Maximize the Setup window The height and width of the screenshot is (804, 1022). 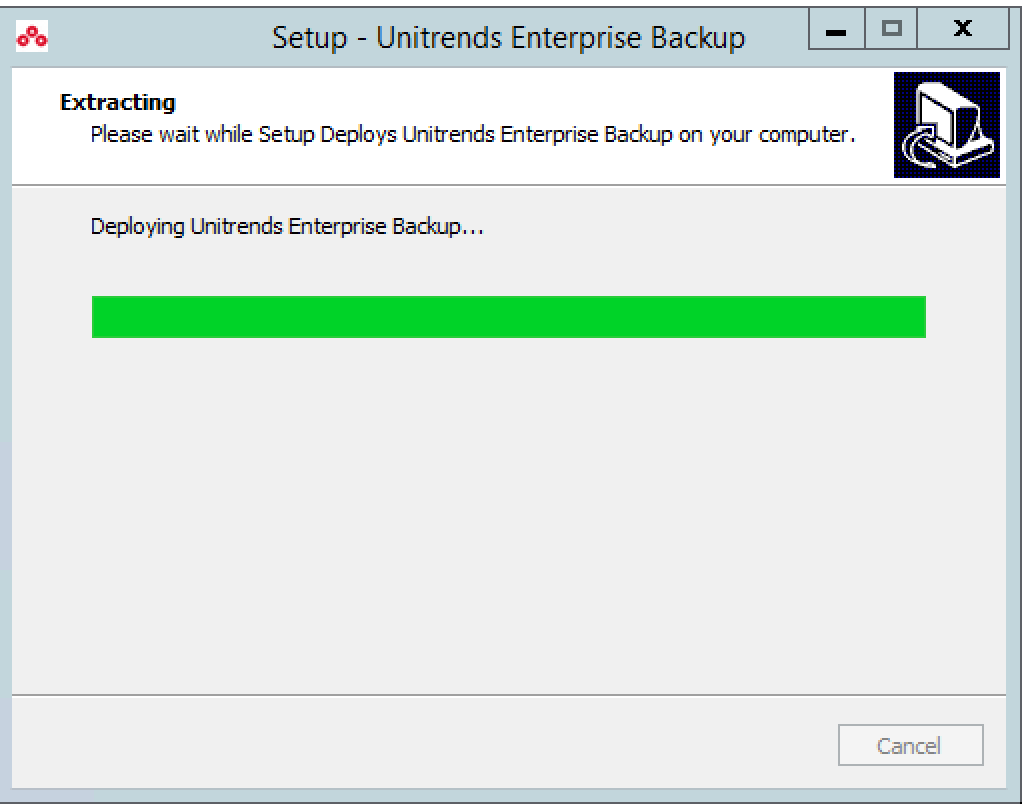[x=891, y=29]
